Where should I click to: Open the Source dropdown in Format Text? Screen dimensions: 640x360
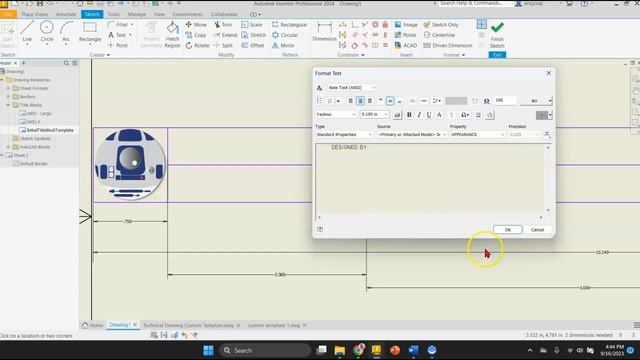point(412,134)
